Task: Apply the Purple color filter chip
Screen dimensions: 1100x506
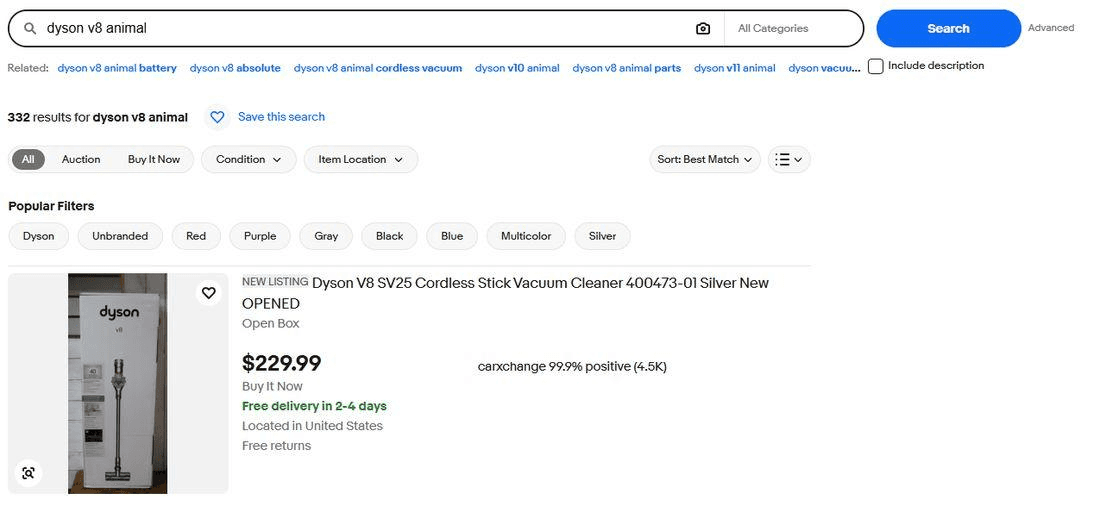Action: [260, 237]
